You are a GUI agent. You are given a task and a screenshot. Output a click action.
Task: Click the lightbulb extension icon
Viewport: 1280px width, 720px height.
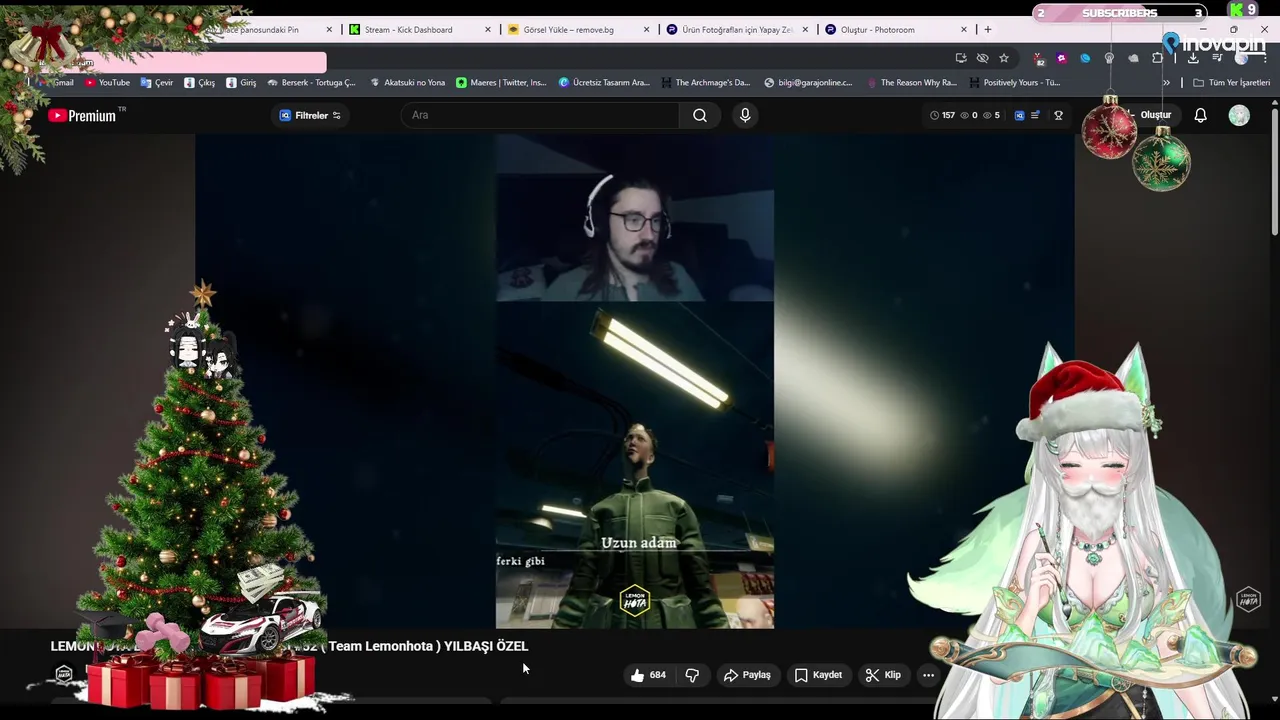point(1109,58)
